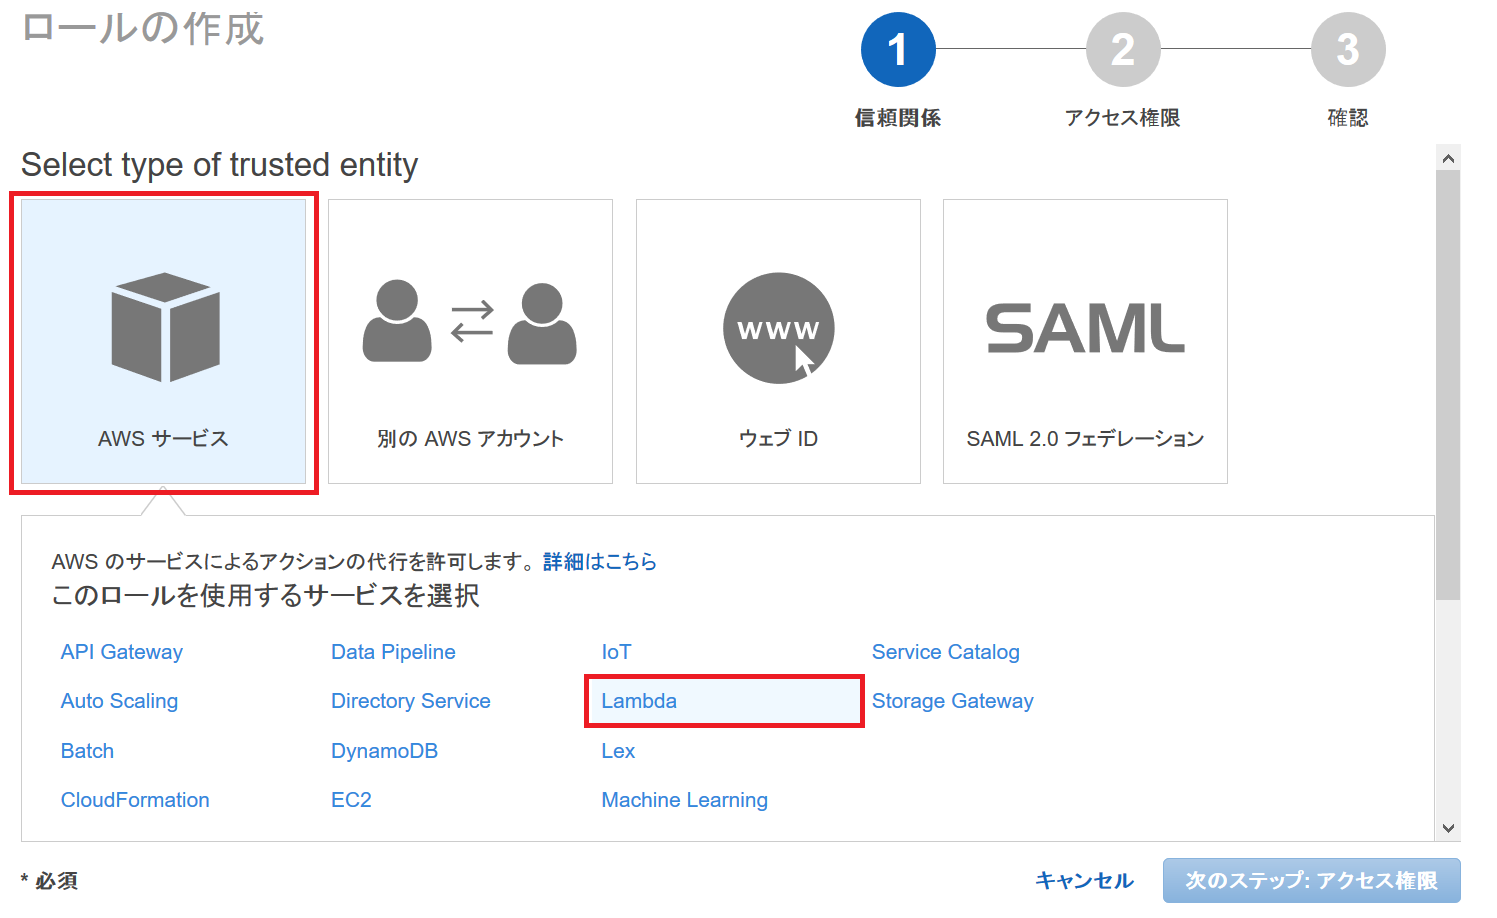Select DynamoDB service
Viewport: 1497px width, 918px height.
pyautogui.click(x=384, y=751)
